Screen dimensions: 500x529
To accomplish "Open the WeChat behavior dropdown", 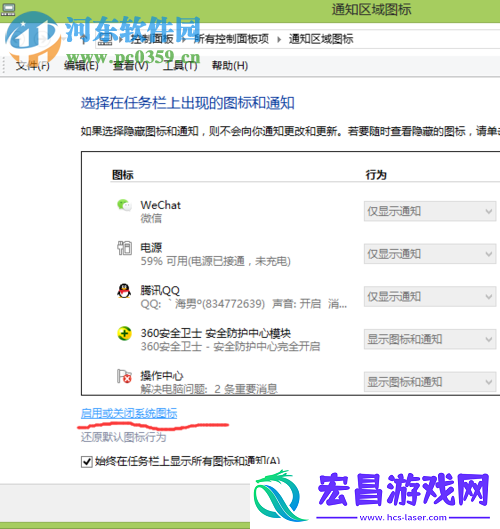I will pos(429,211).
